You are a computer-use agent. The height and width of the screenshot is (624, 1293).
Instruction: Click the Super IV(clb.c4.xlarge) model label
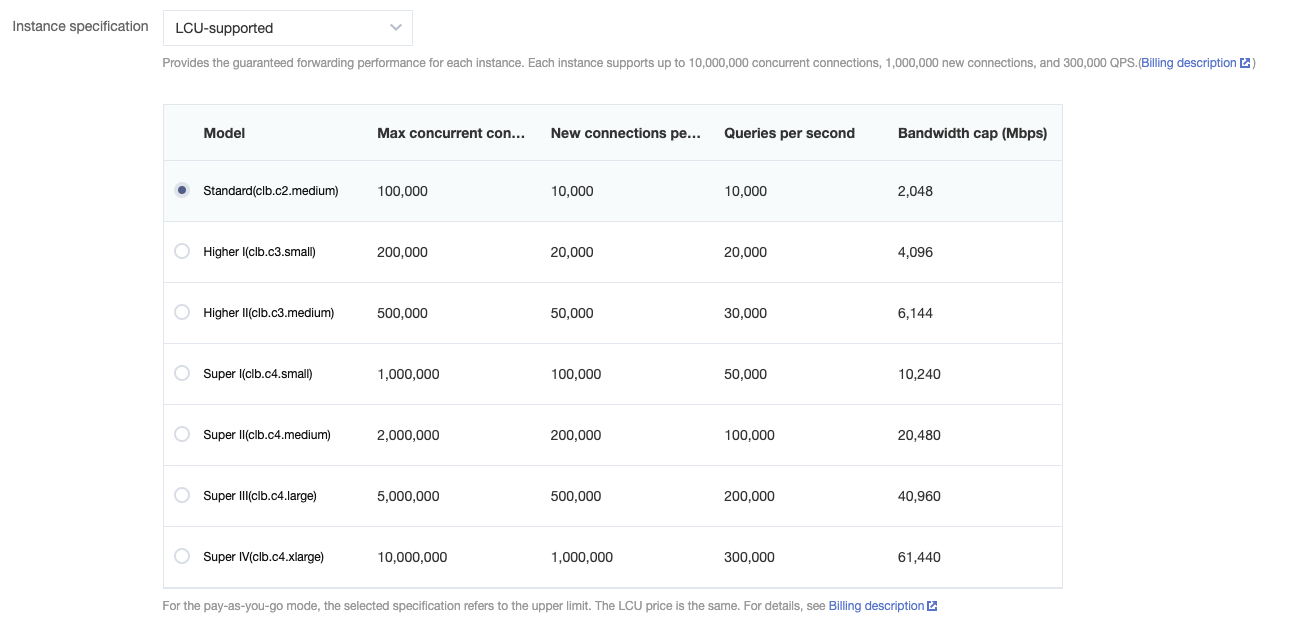point(263,557)
